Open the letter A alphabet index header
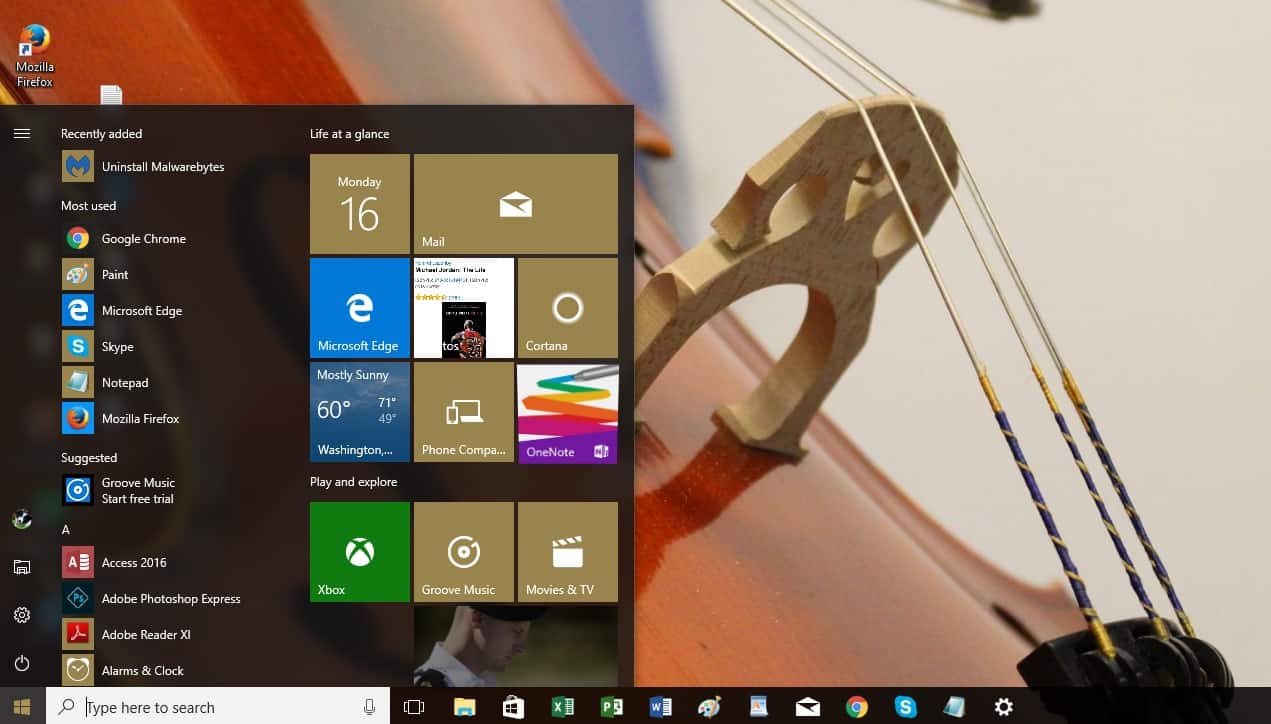1271x724 pixels. point(66,529)
